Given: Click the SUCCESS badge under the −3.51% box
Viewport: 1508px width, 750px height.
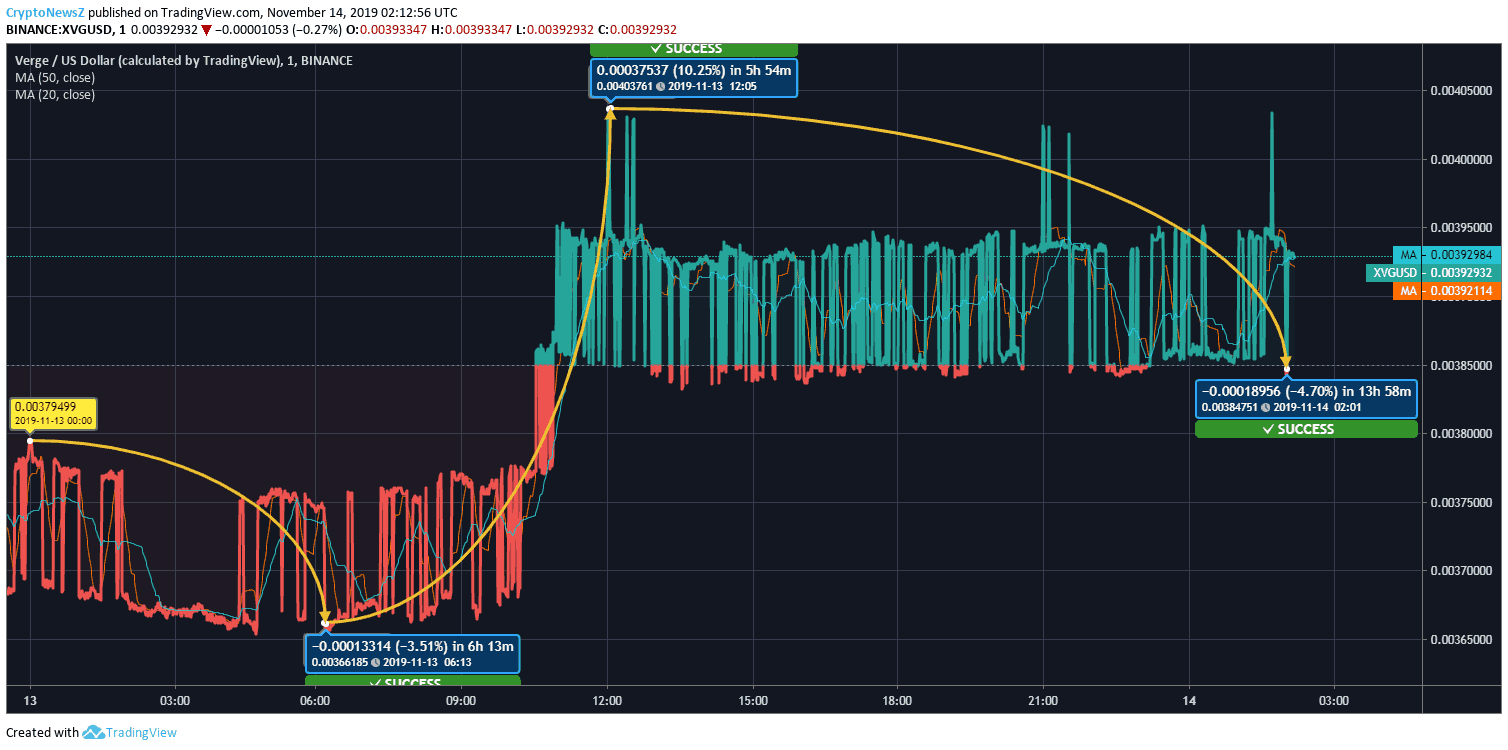Looking at the screenshot, I should pyautogui.click(x=413, y=682).
